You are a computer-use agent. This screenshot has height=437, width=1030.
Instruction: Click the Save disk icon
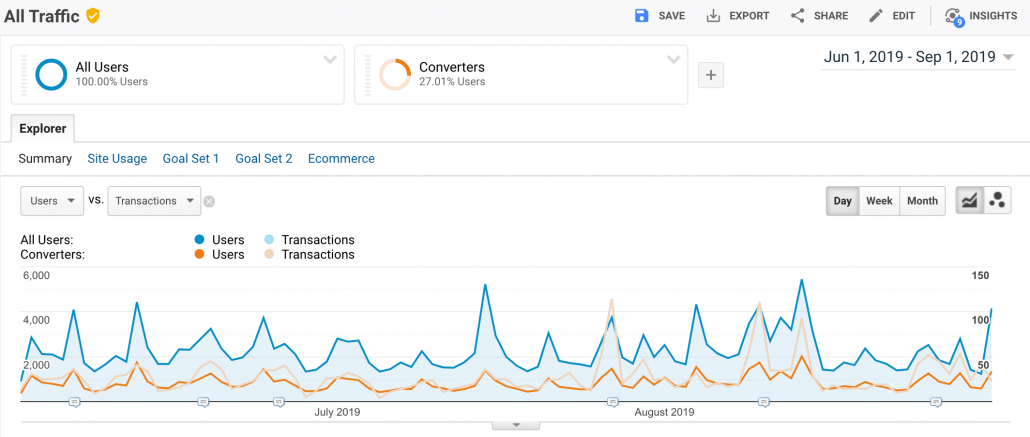click(x=642, y=16)
